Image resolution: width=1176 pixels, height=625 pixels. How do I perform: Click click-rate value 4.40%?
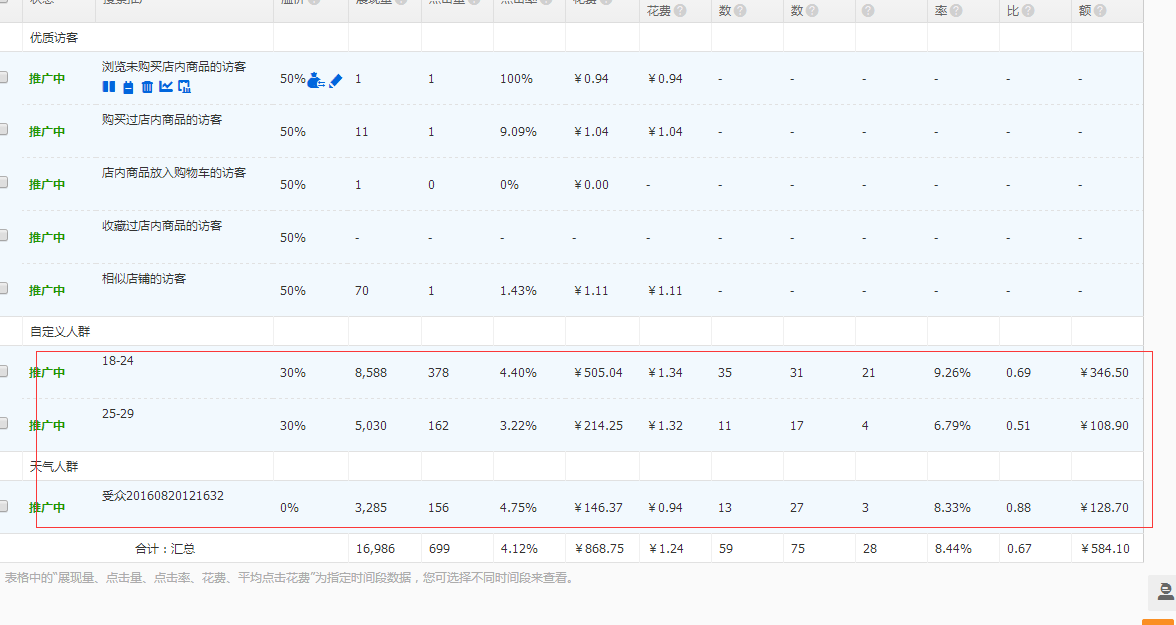click(518, 372)
